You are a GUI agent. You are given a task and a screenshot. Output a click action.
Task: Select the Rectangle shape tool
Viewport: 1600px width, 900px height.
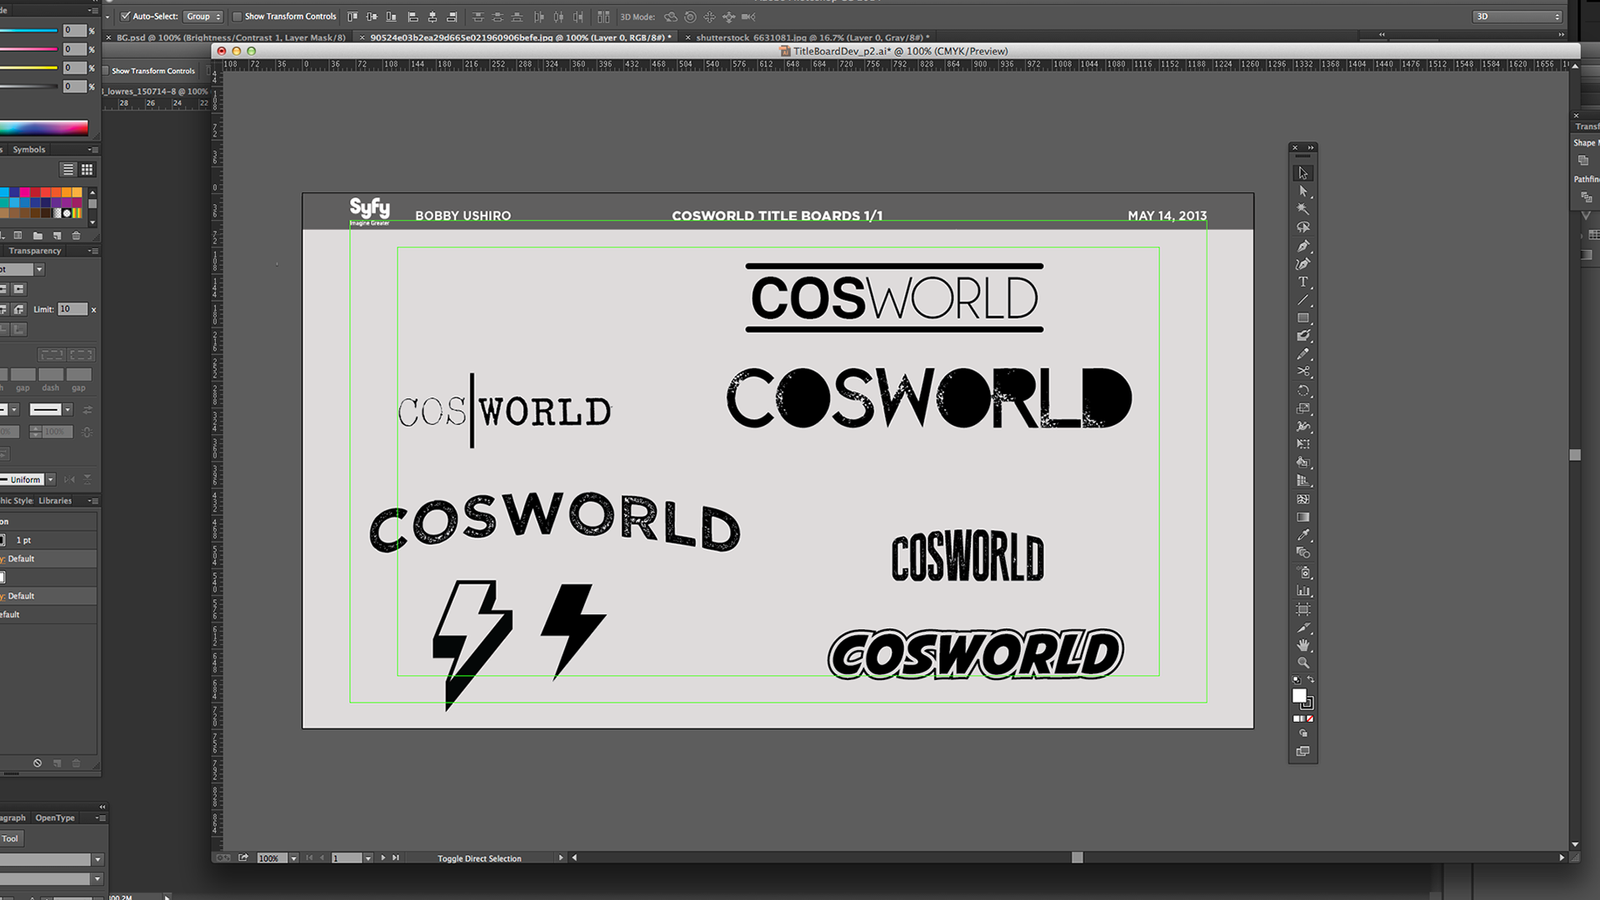pos(1303,318)
